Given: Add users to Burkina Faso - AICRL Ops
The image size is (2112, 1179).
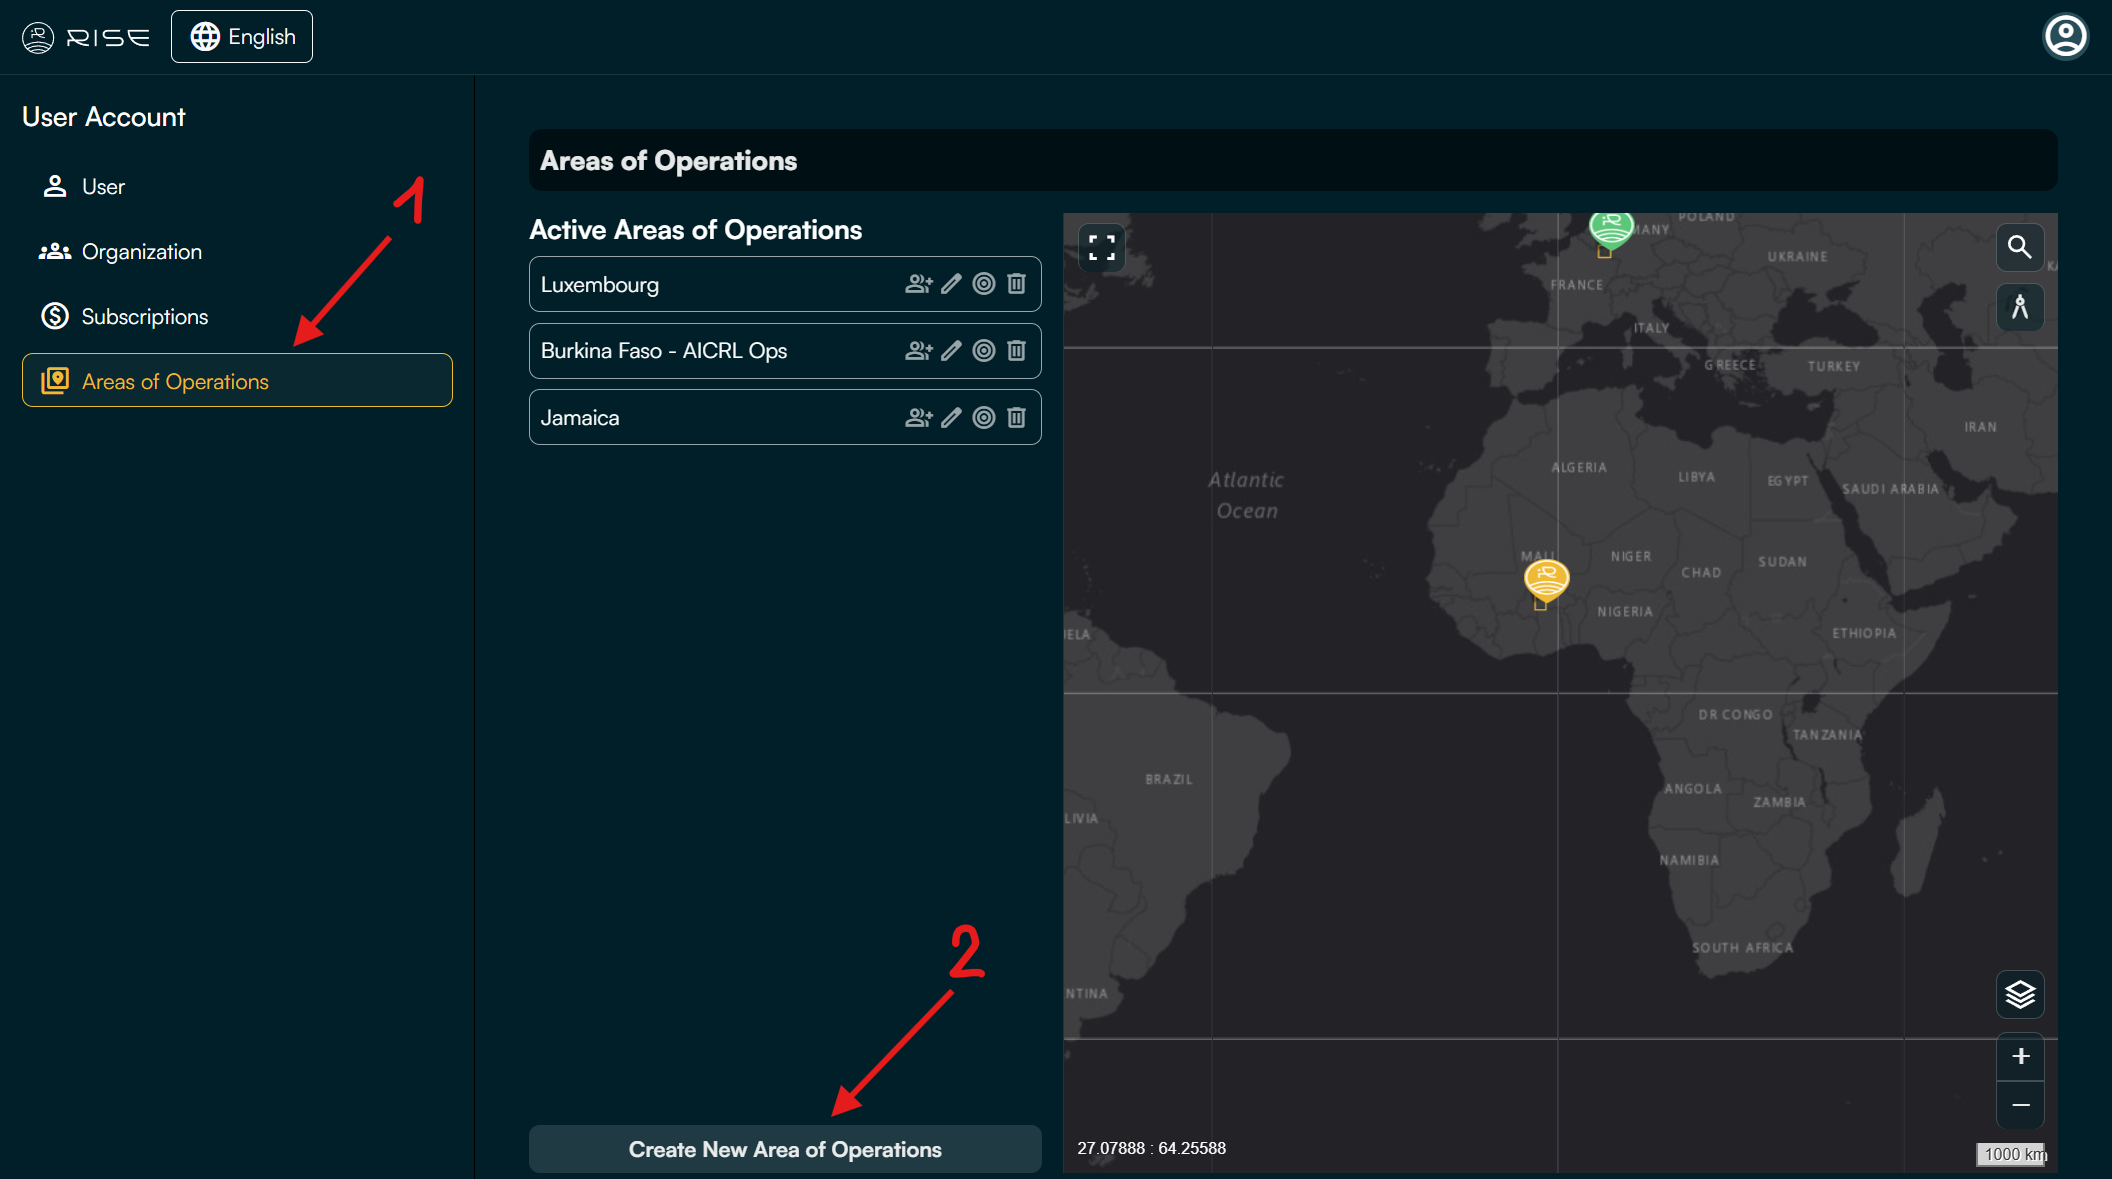Looking at the screenshot, I should tap(918, 351).
